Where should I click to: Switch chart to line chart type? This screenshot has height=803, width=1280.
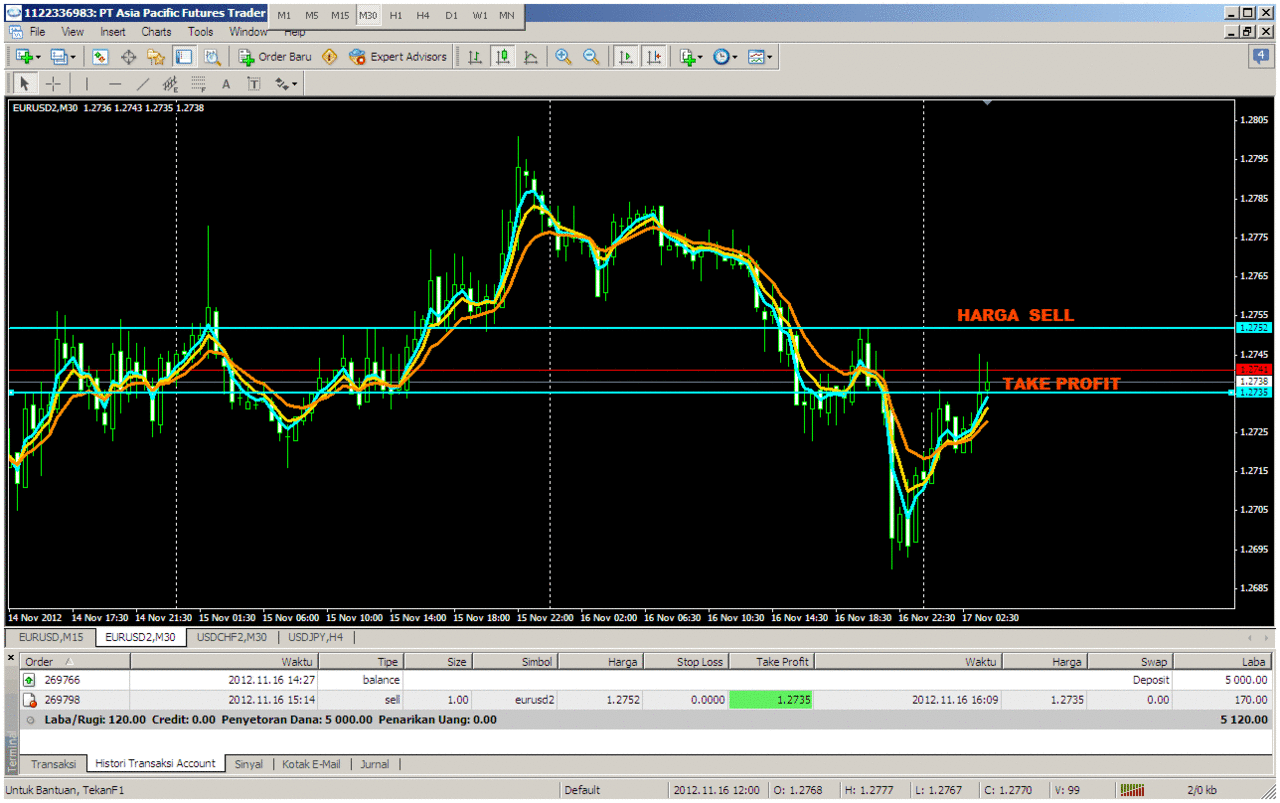click(531, 57)
